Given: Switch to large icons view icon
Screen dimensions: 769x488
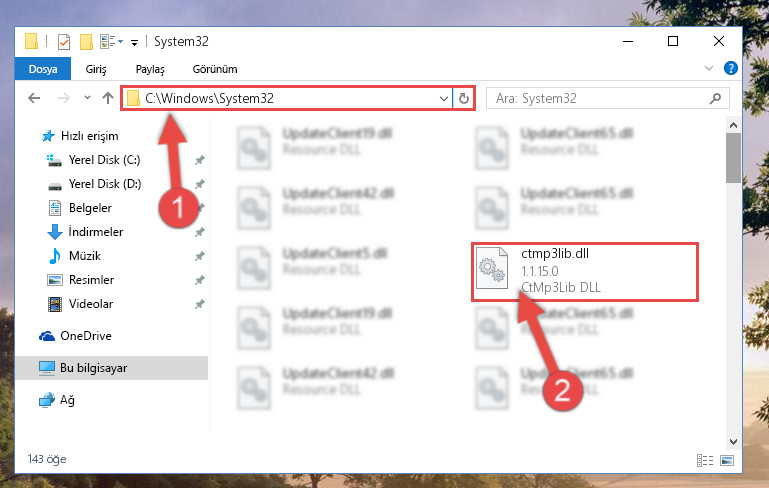Looking at the screenshot, I should [x=727, y=460].
